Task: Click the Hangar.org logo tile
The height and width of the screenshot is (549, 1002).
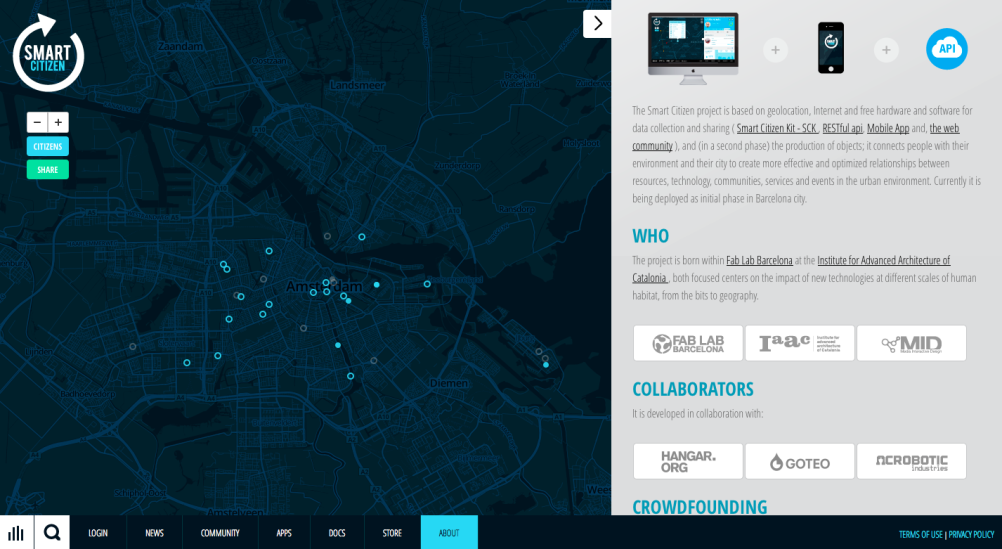Action: (x=688, y=461)
